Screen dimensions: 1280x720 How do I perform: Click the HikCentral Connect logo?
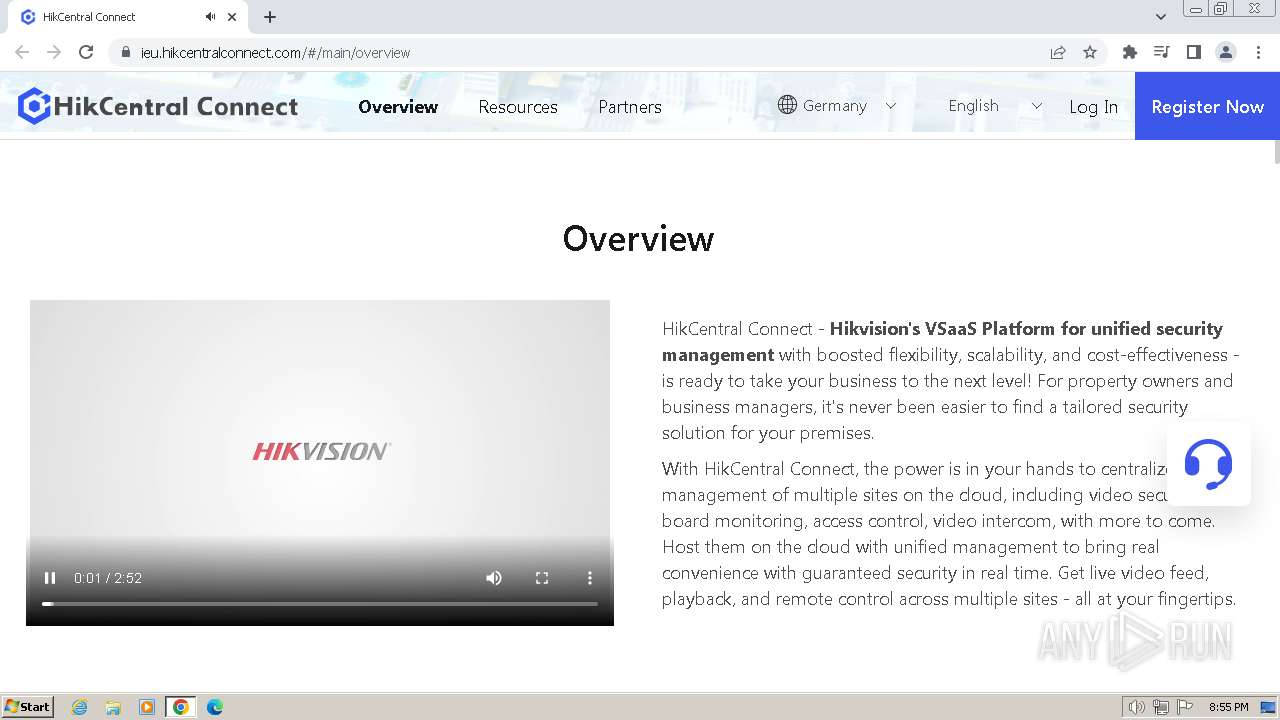click(x=158, y=106)
